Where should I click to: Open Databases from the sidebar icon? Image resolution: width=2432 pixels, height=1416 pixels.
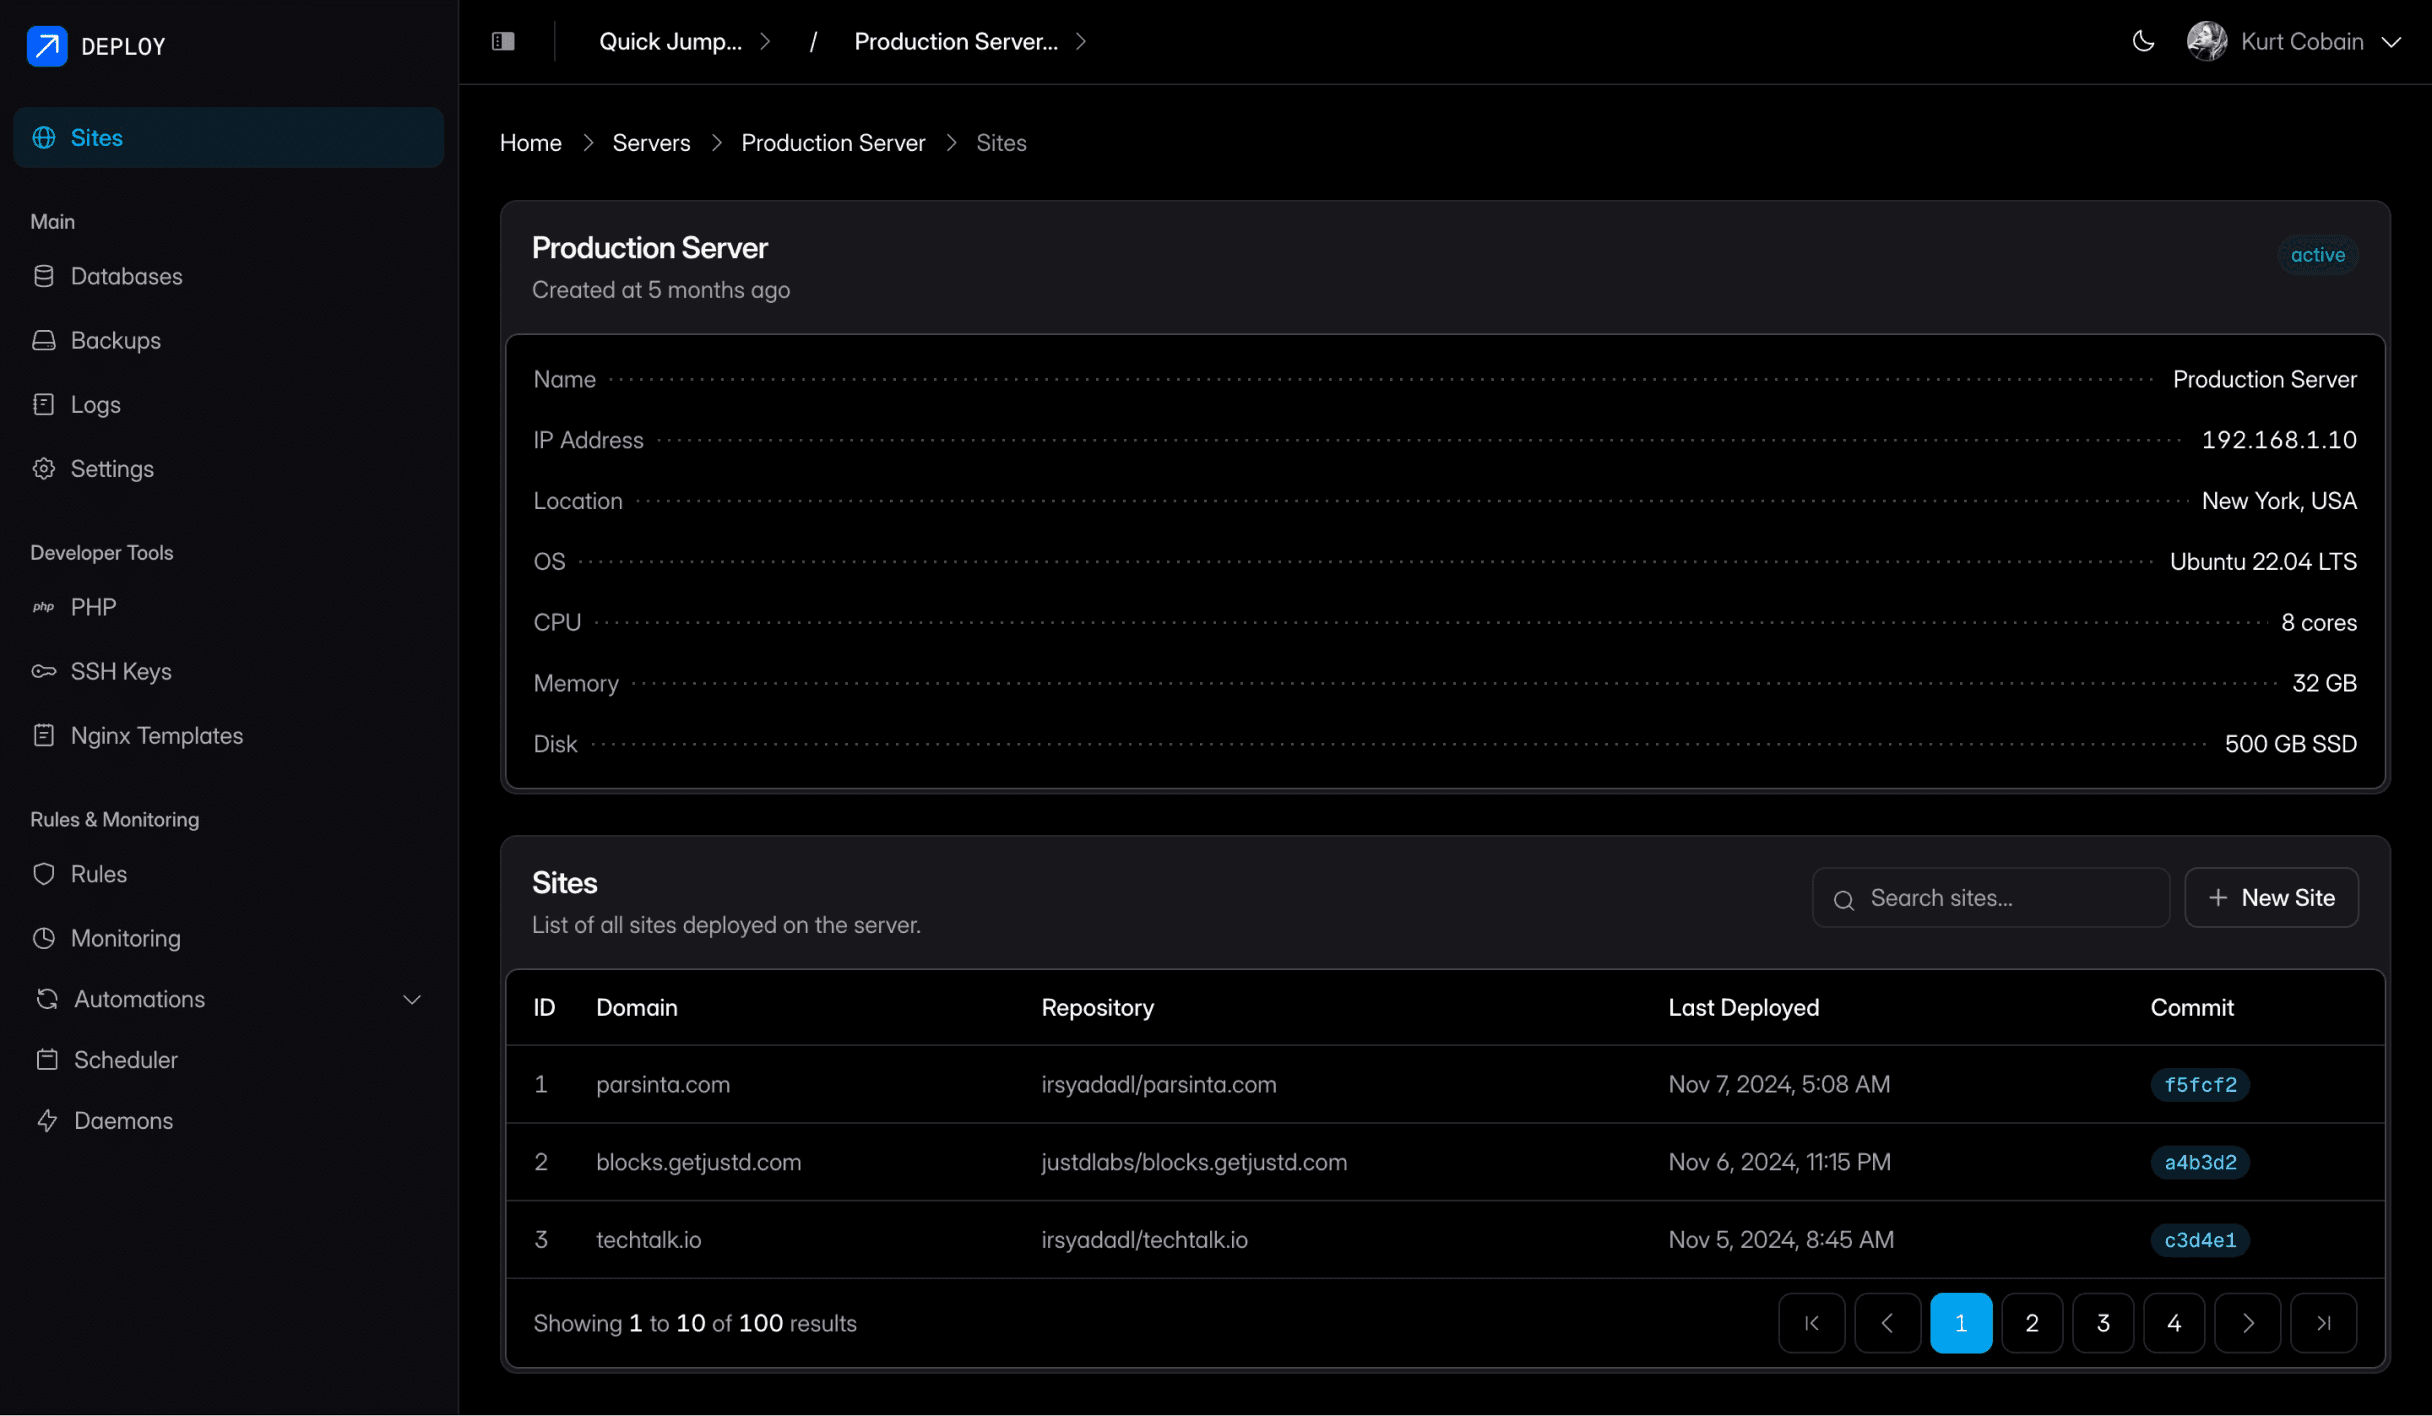[43, 276]
